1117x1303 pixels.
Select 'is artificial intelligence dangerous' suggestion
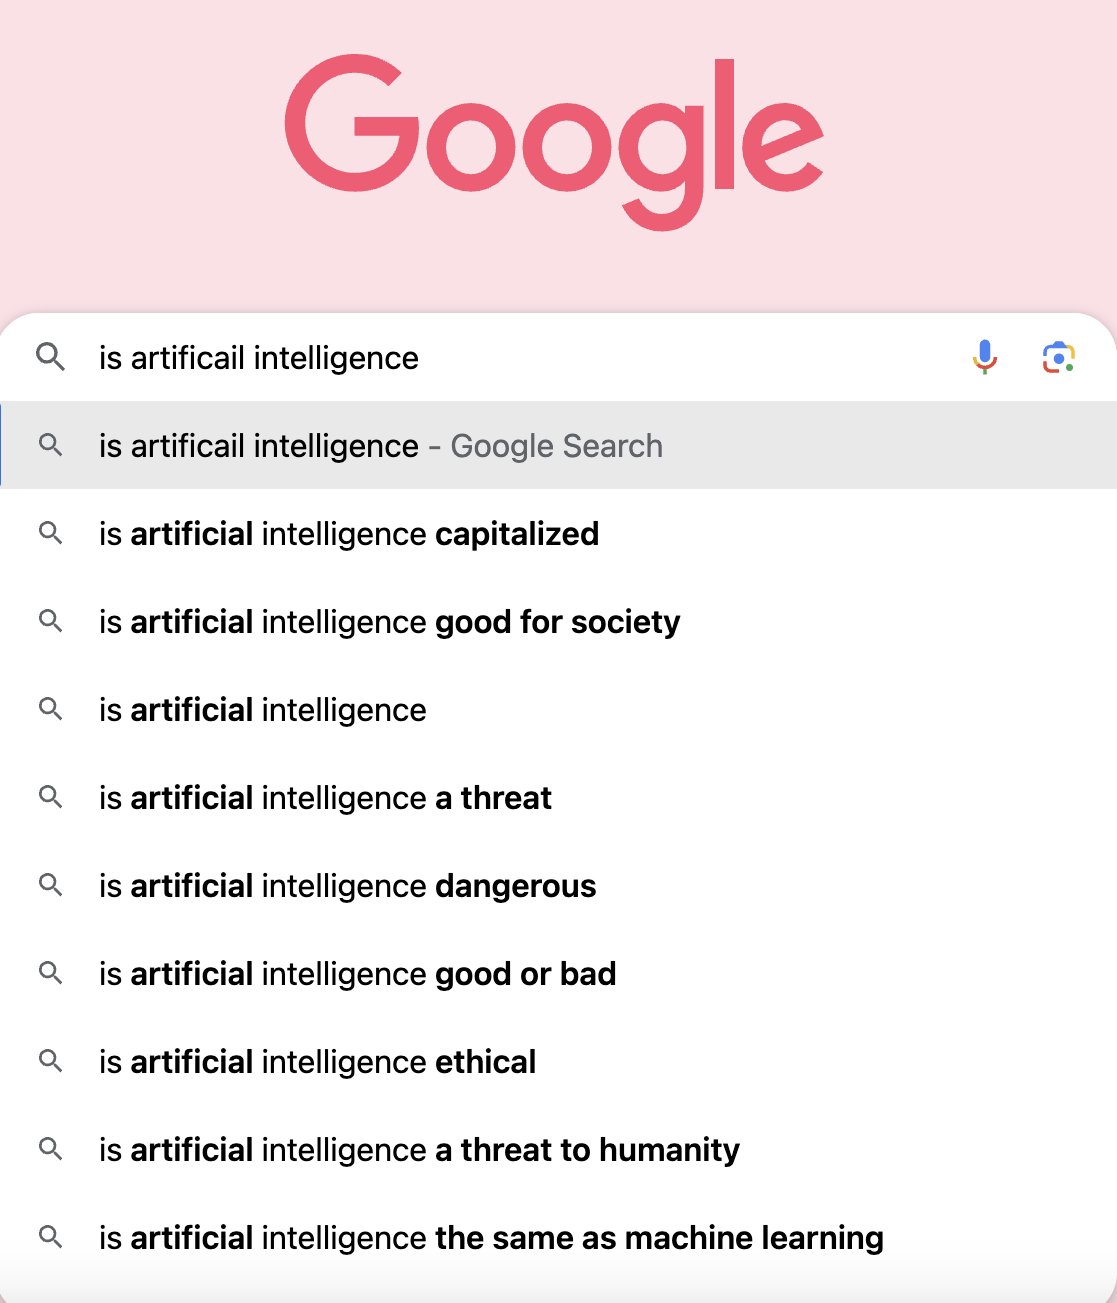coord(347,886)
